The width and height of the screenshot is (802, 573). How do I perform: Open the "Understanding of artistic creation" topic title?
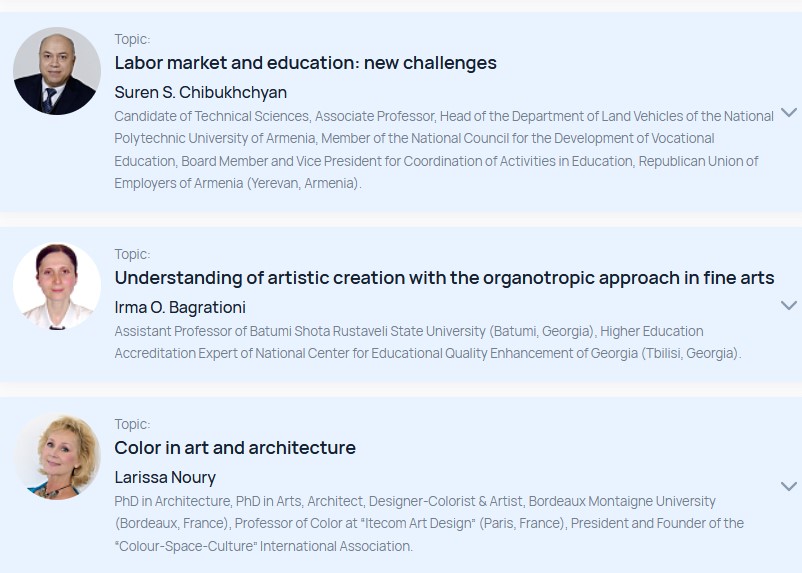(x=444, y=278)
